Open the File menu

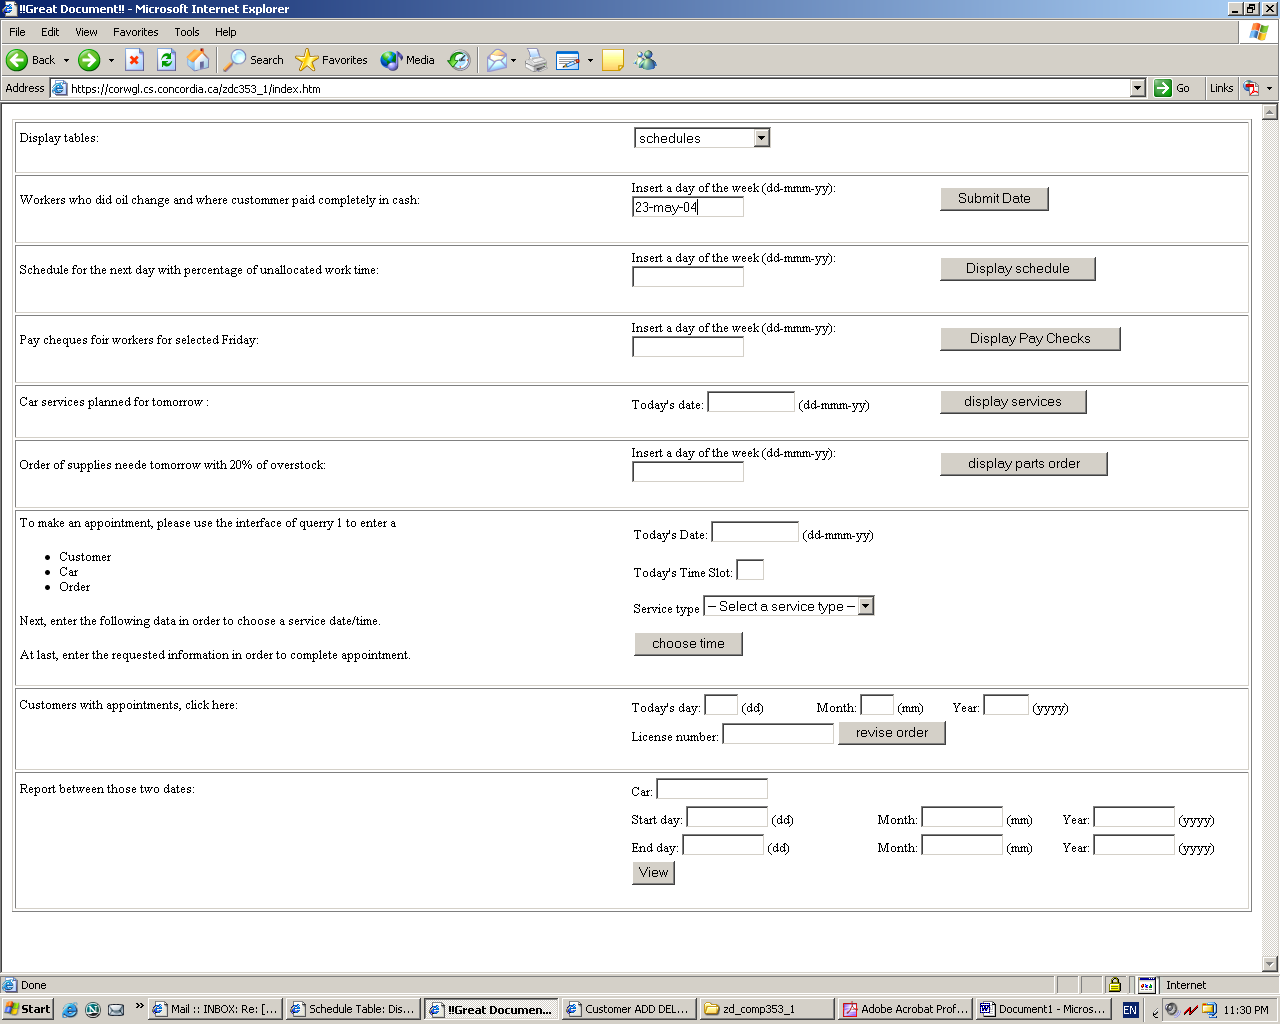pyautogui.click(x=17, y=32)
